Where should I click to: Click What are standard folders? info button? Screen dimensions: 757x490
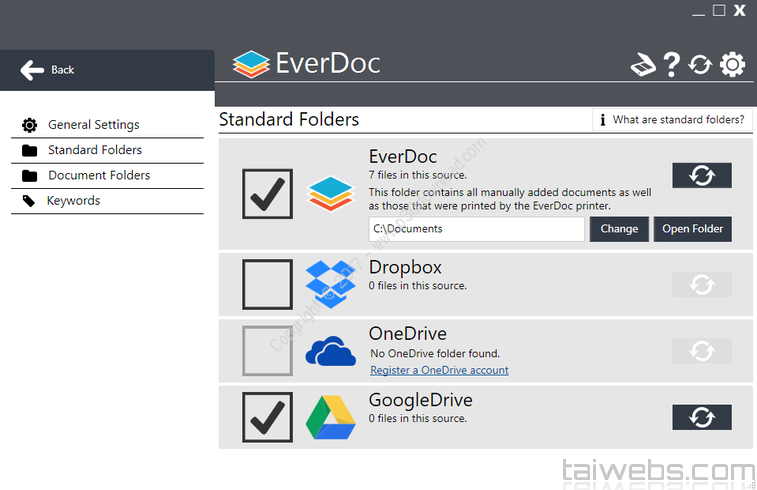(x=672, y=120)
